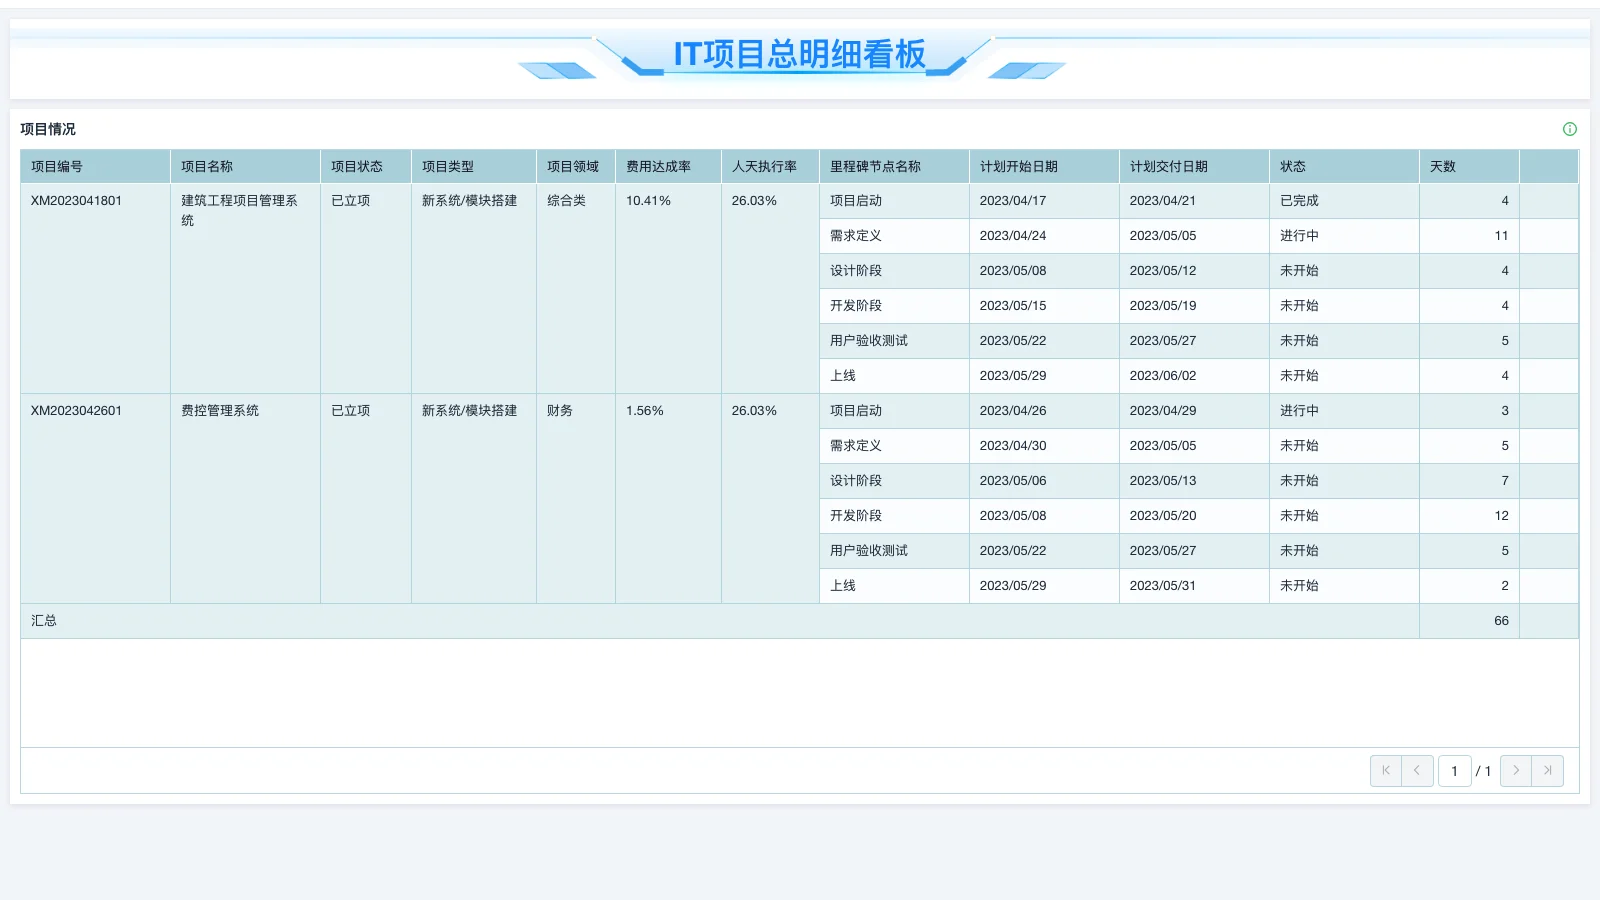Click the IT项目总明细看板 dashboard title
The height and width of the screenshot is (900, 1600).
pos(800,55)
